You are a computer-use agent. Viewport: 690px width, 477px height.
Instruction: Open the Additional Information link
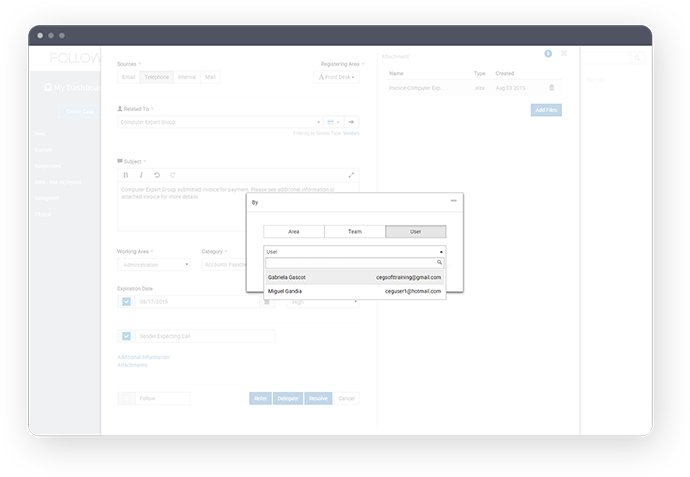(x=143, y=357)
